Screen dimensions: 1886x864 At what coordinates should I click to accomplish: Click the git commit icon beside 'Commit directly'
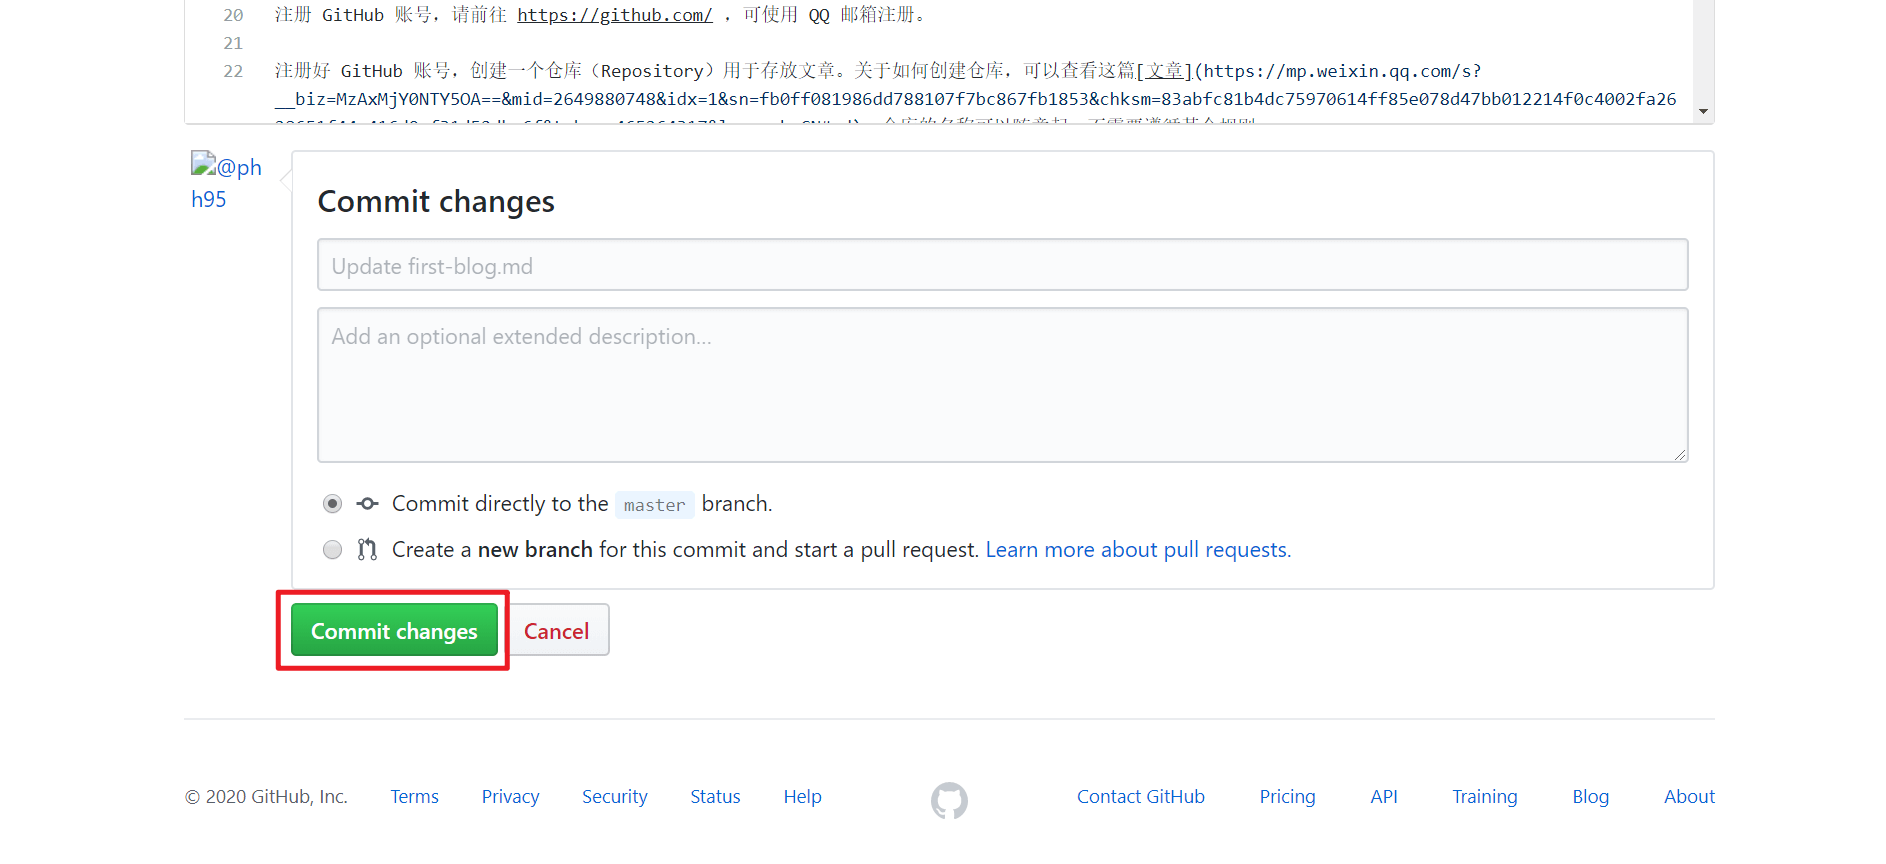(x=368, y=504)
